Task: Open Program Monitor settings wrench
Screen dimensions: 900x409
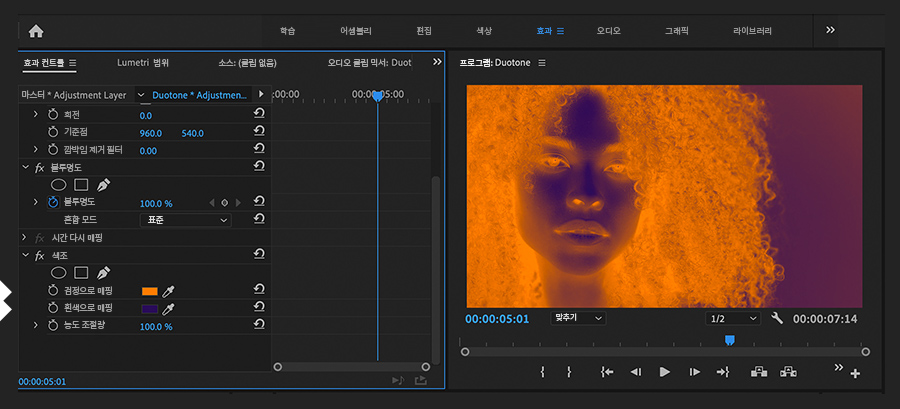Action: pyautogui.click(x=778, y=318)
